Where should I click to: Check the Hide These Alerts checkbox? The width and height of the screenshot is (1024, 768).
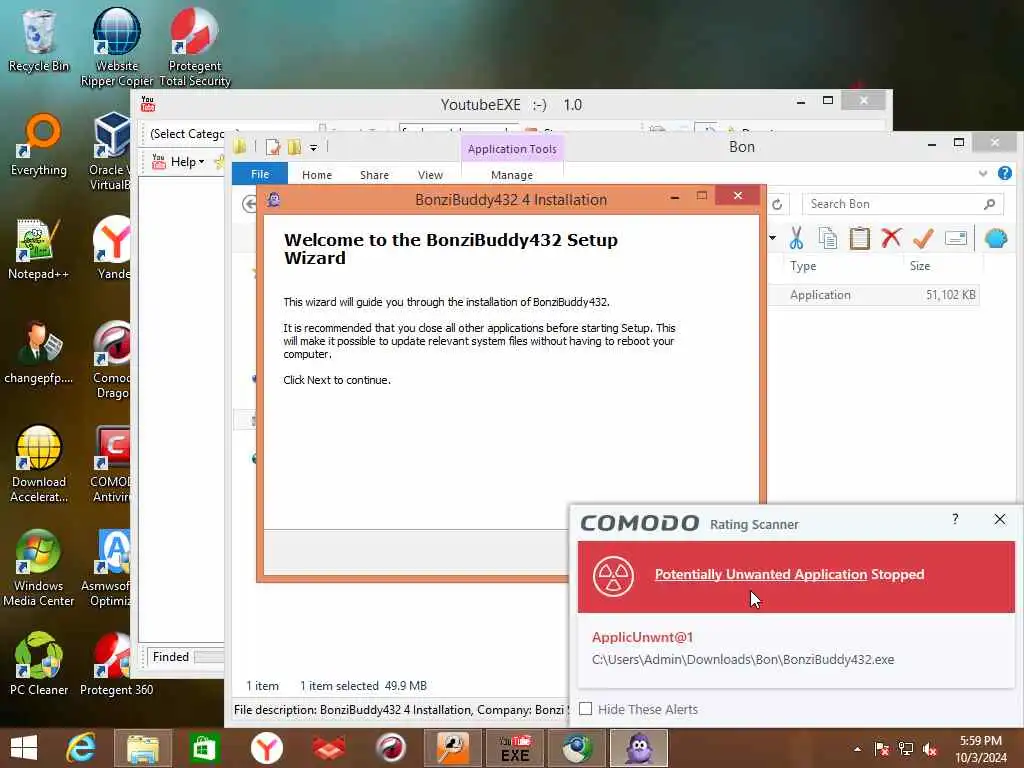pyautogui.click(x=586, y=709)
